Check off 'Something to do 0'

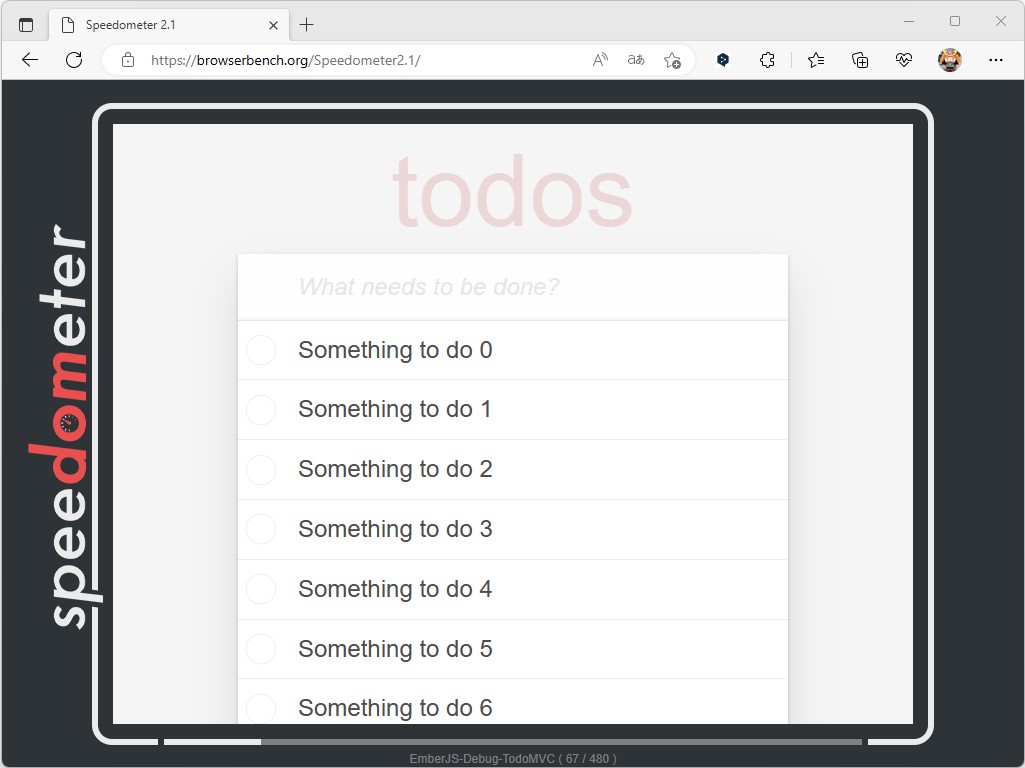tap(261, 350)
